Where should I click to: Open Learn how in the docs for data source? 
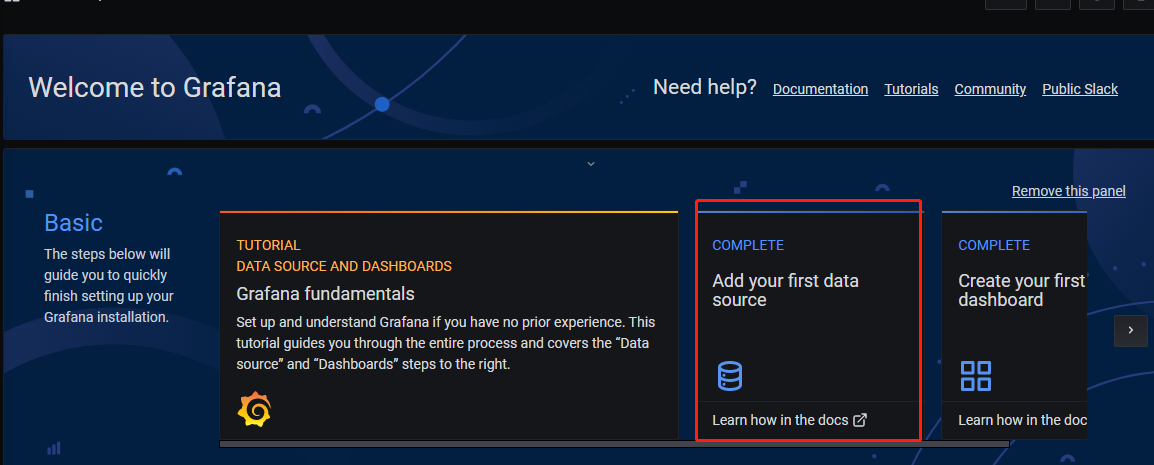780,420
